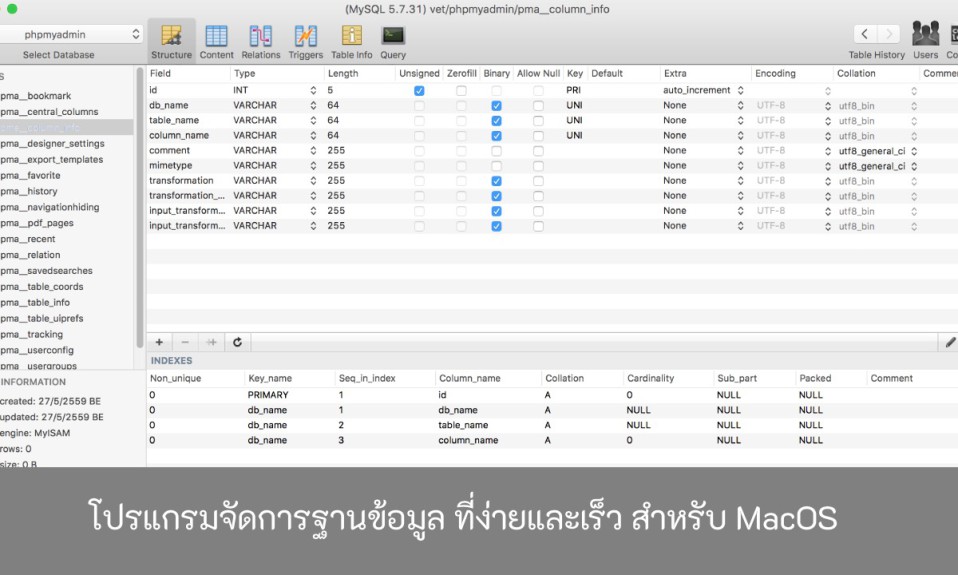This screenshot has height=575, width=958.
Task: Open the Triggers view
Action: 305,42
